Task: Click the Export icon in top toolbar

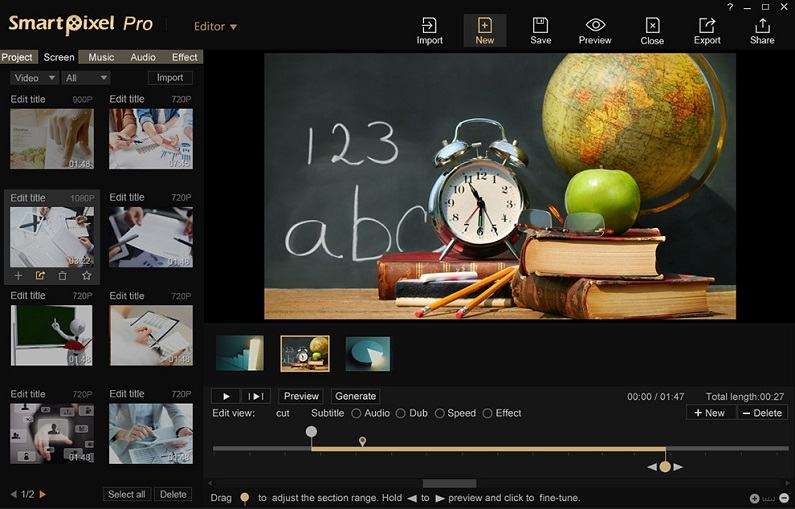Action: click(707, 26)
